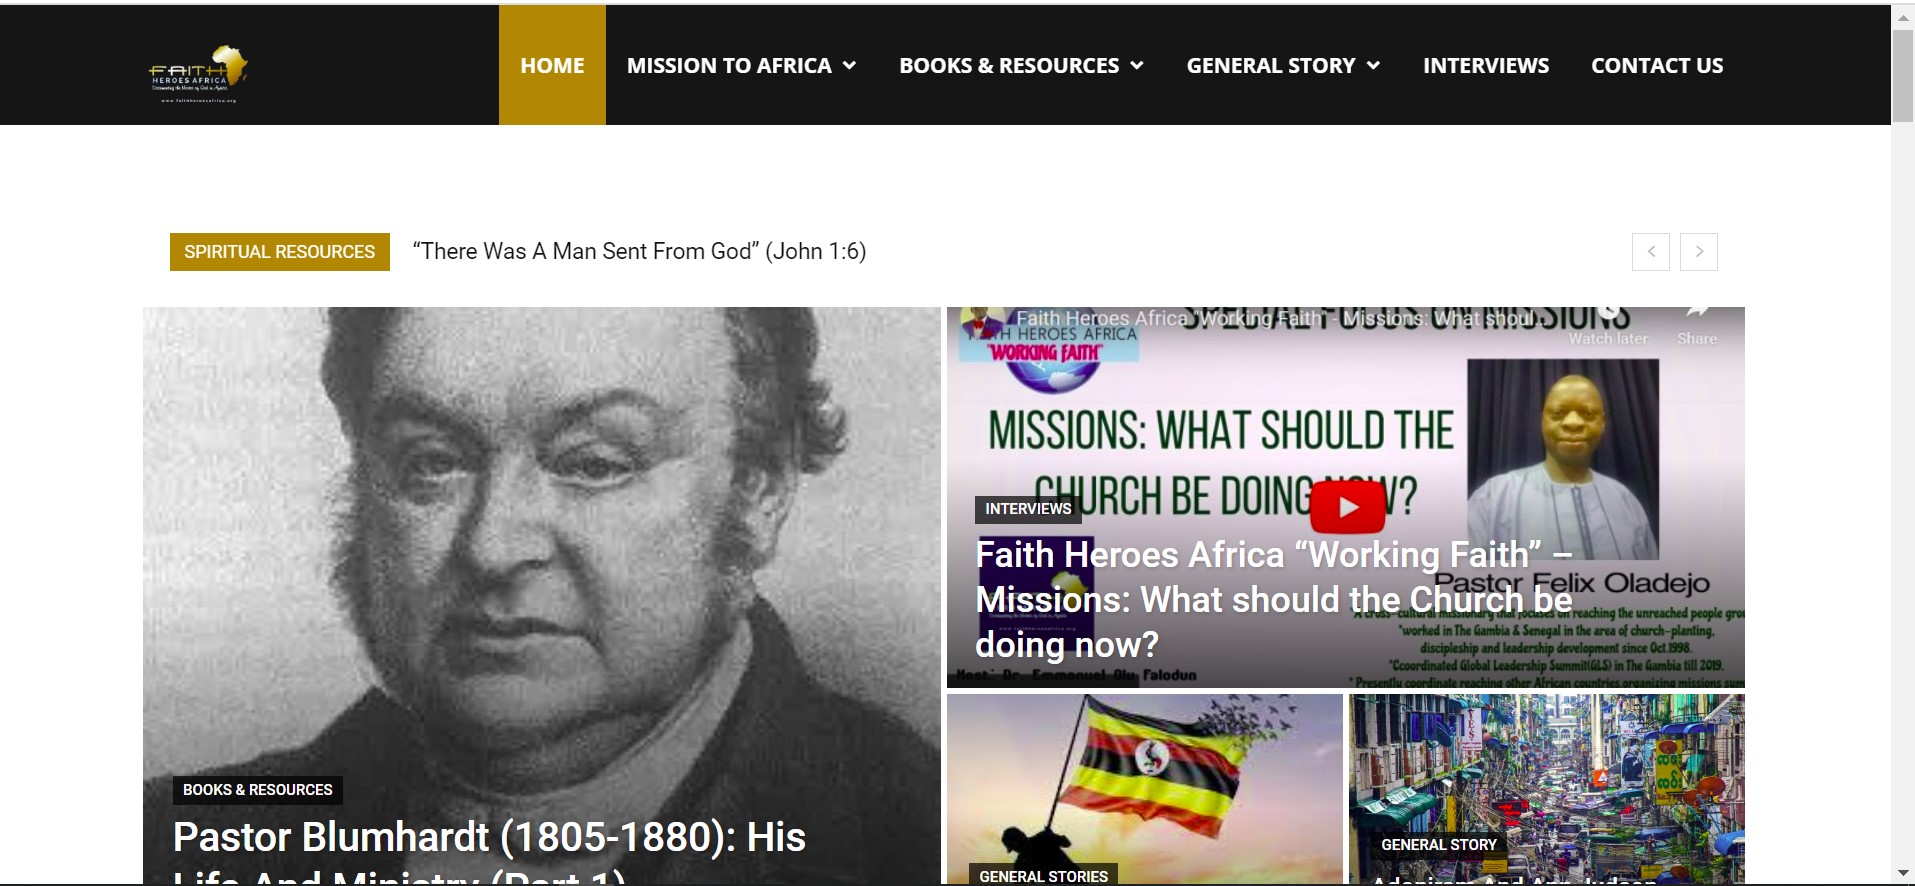The width and height of the screenshot is (1915, 886).
Task: Expand the Books & Resources menu
Action: [x=1021, y=66]
